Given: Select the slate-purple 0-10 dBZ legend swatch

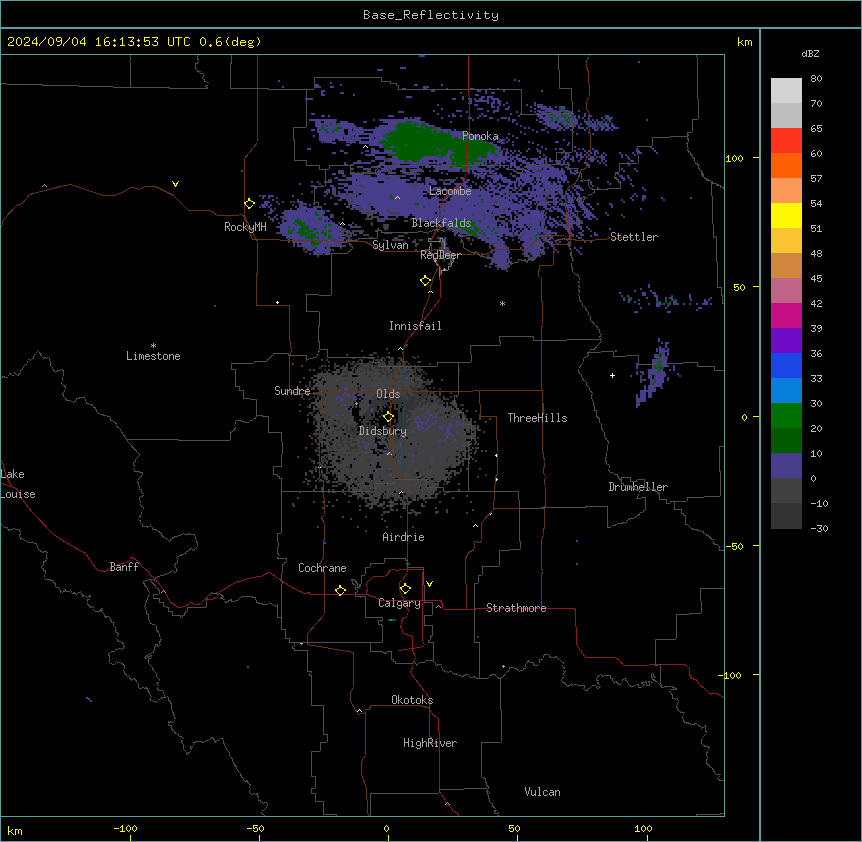Looking at the screenshot, I should (786, 466).
